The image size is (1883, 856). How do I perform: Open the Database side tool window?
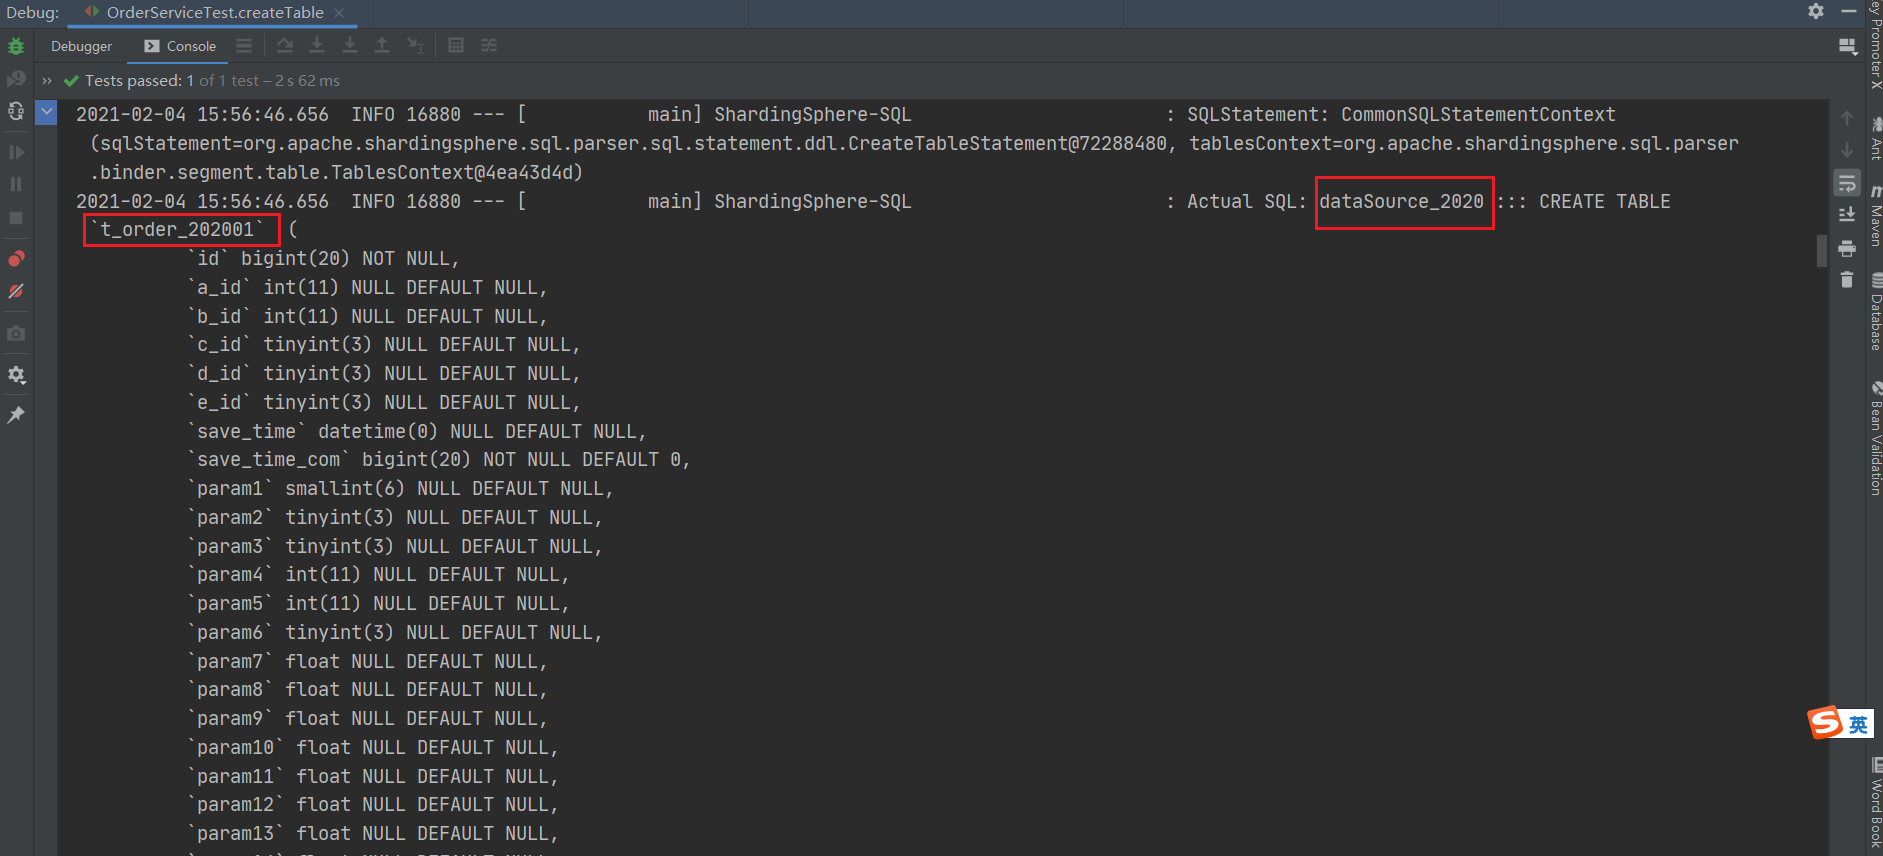click(1875, 313)
